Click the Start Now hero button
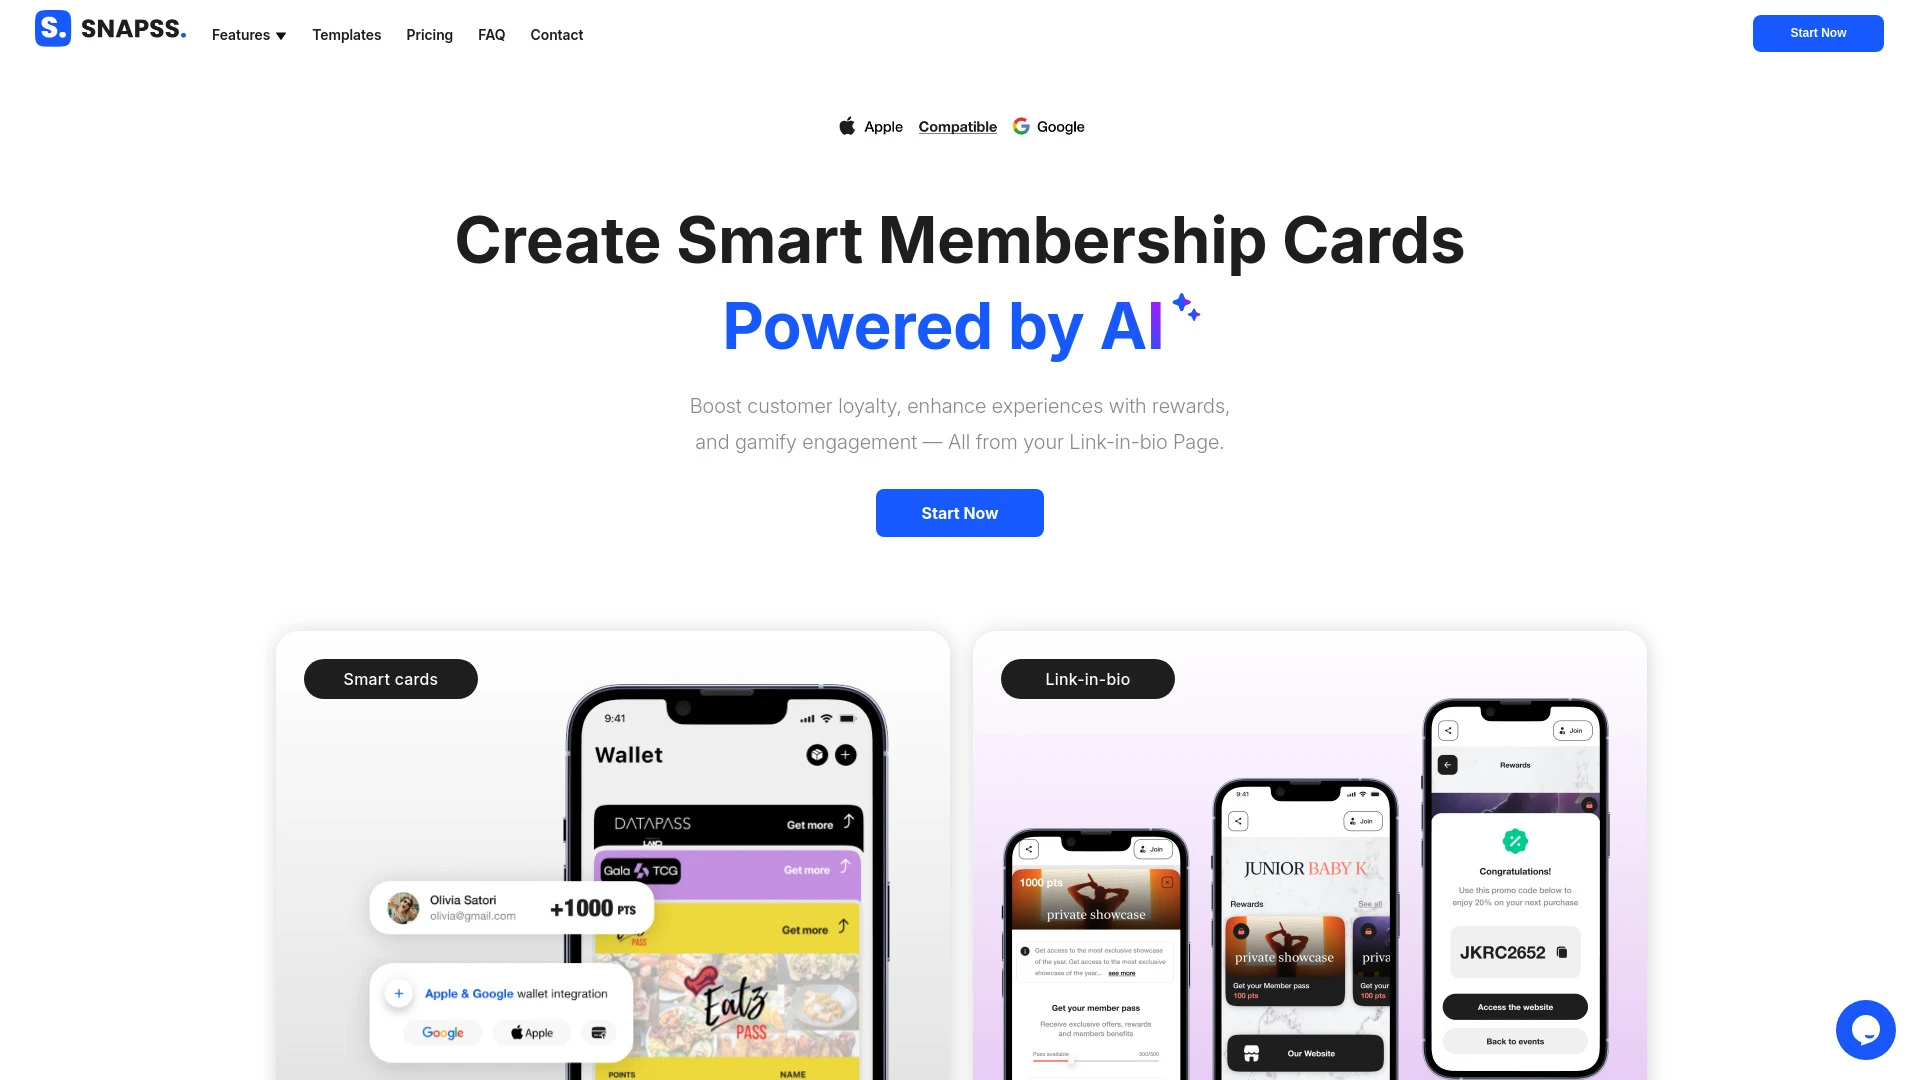Viewport: 1920px width, 1080px height. pyautogui.click(x=959, y=513)
